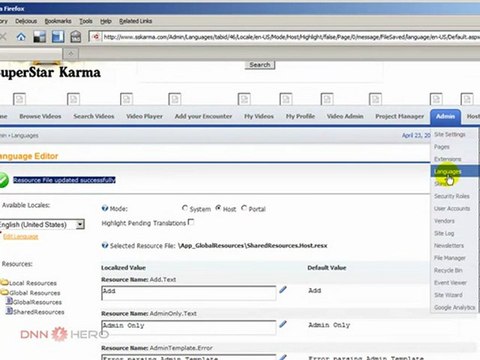Click help icon beside Selected Resource File

tap(105, 245)
